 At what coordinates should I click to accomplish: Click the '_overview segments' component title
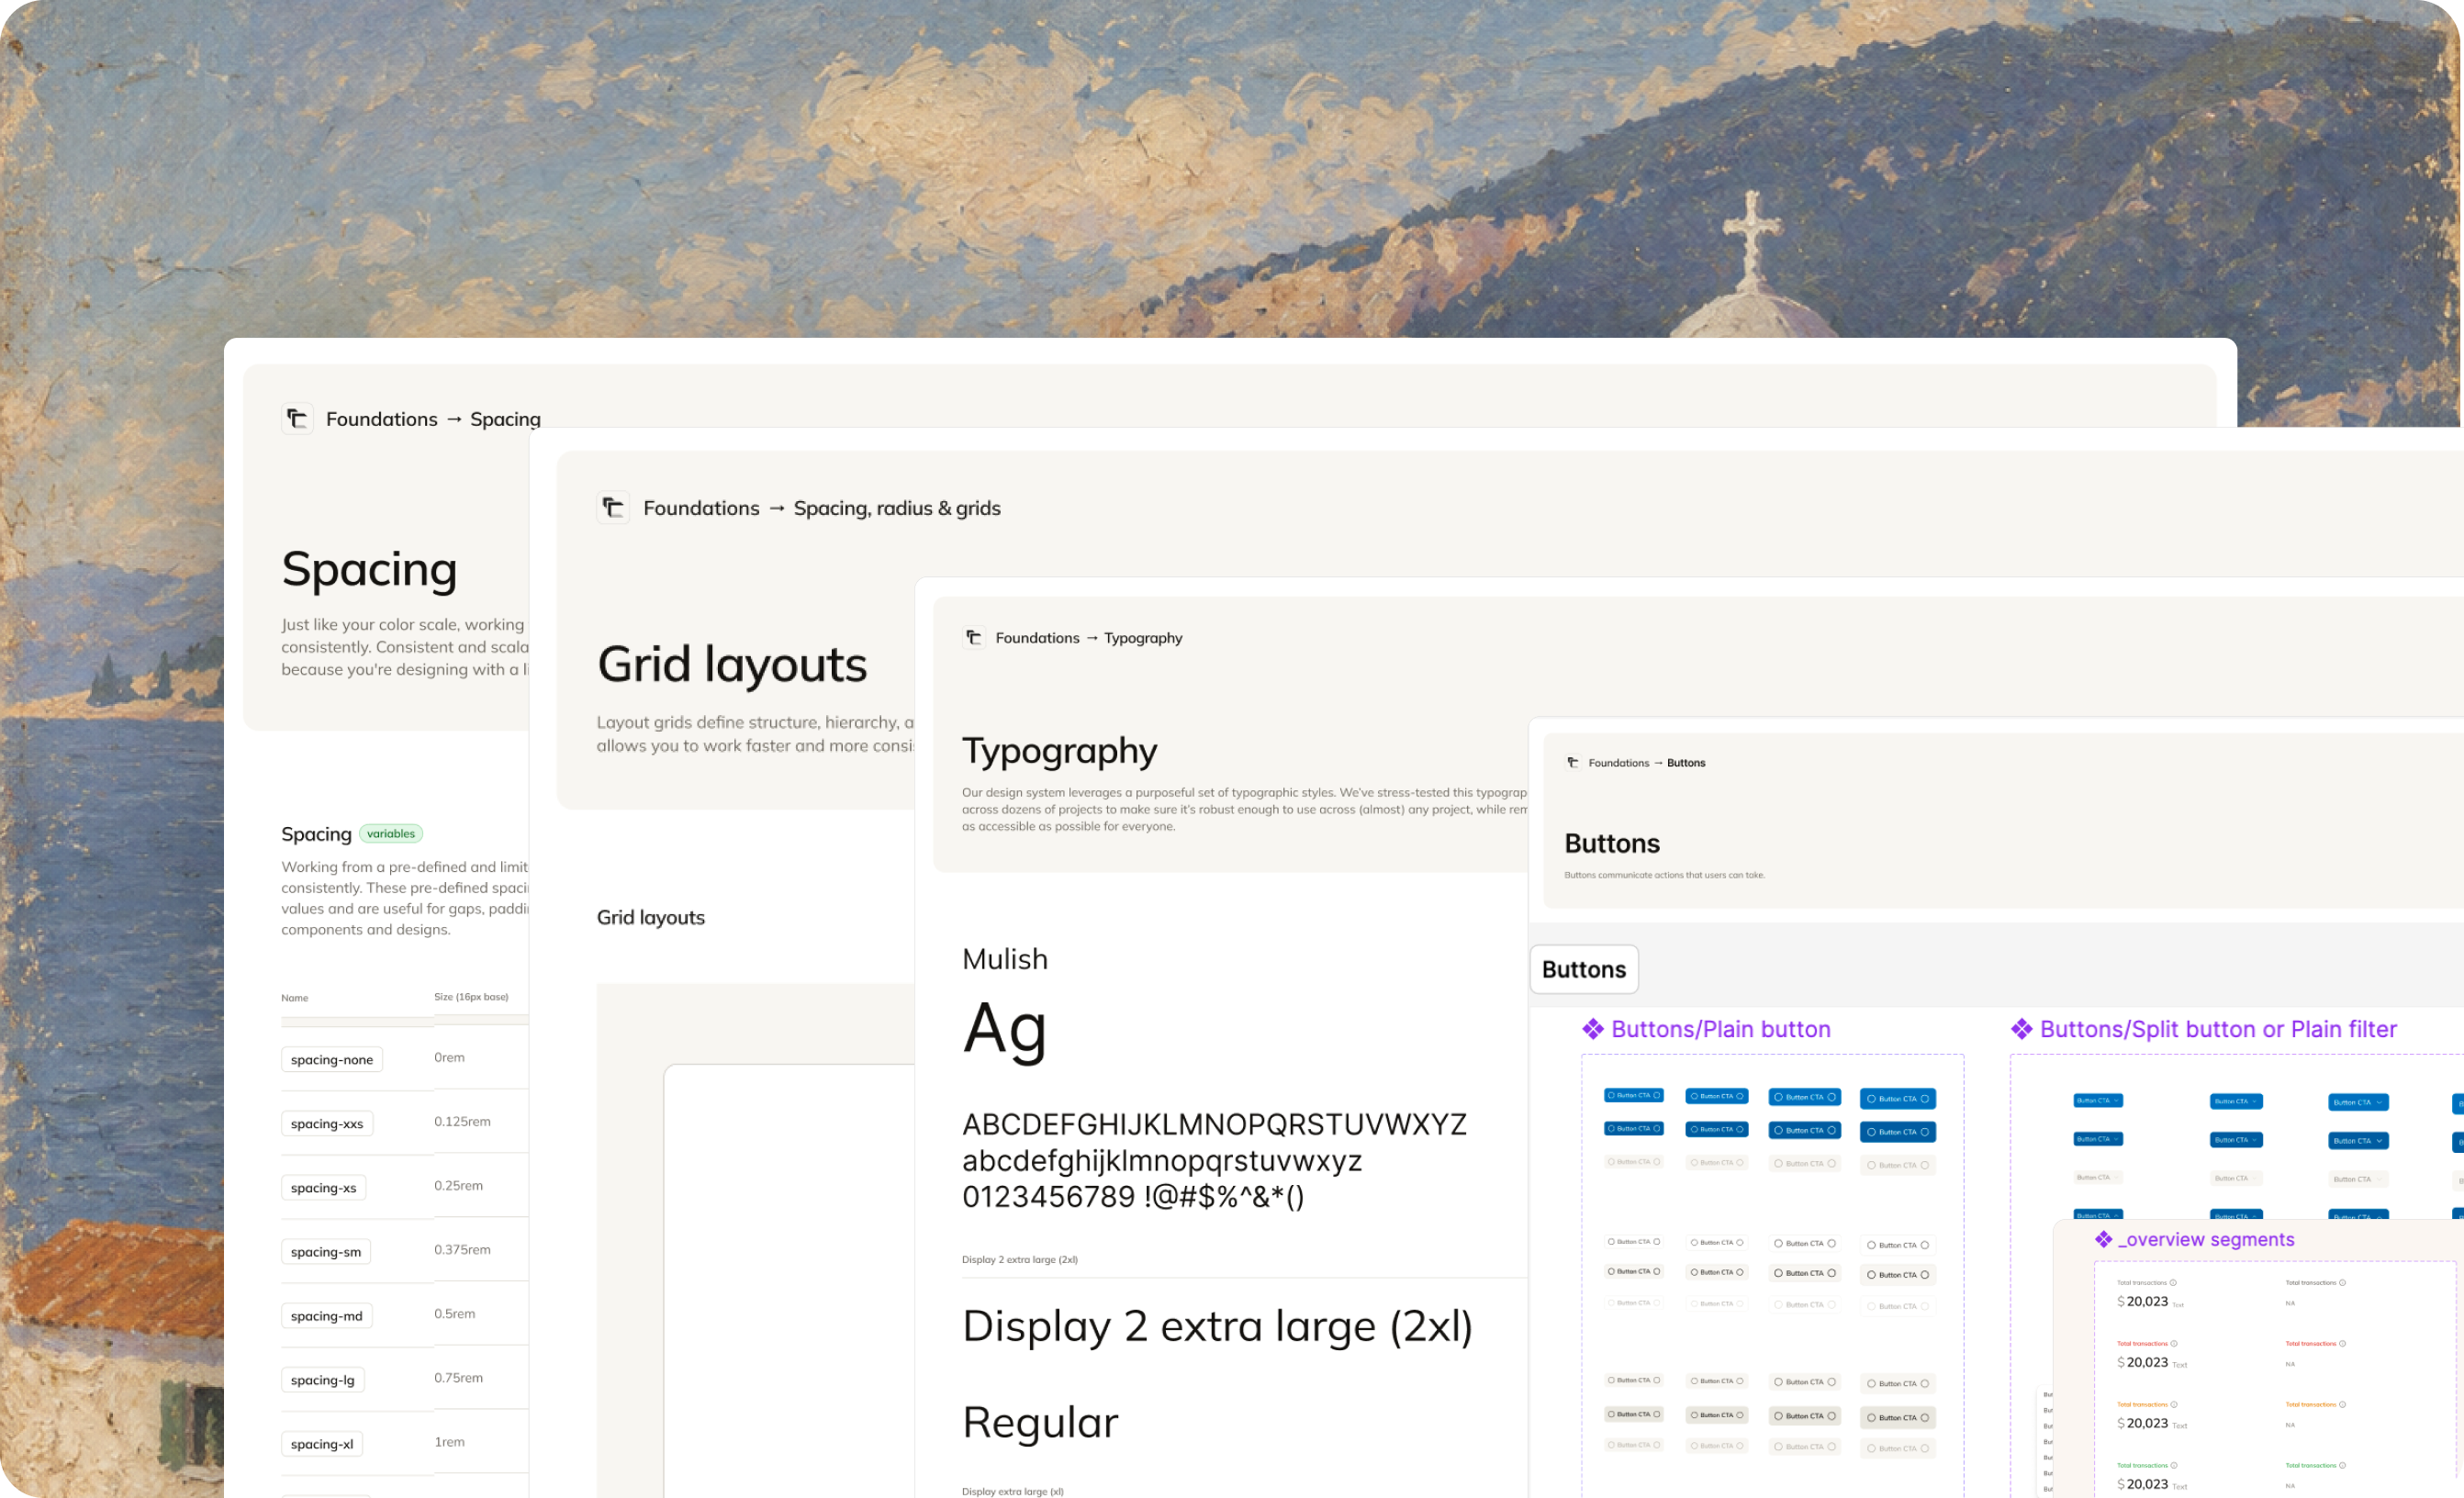tap(2206, 1239)
